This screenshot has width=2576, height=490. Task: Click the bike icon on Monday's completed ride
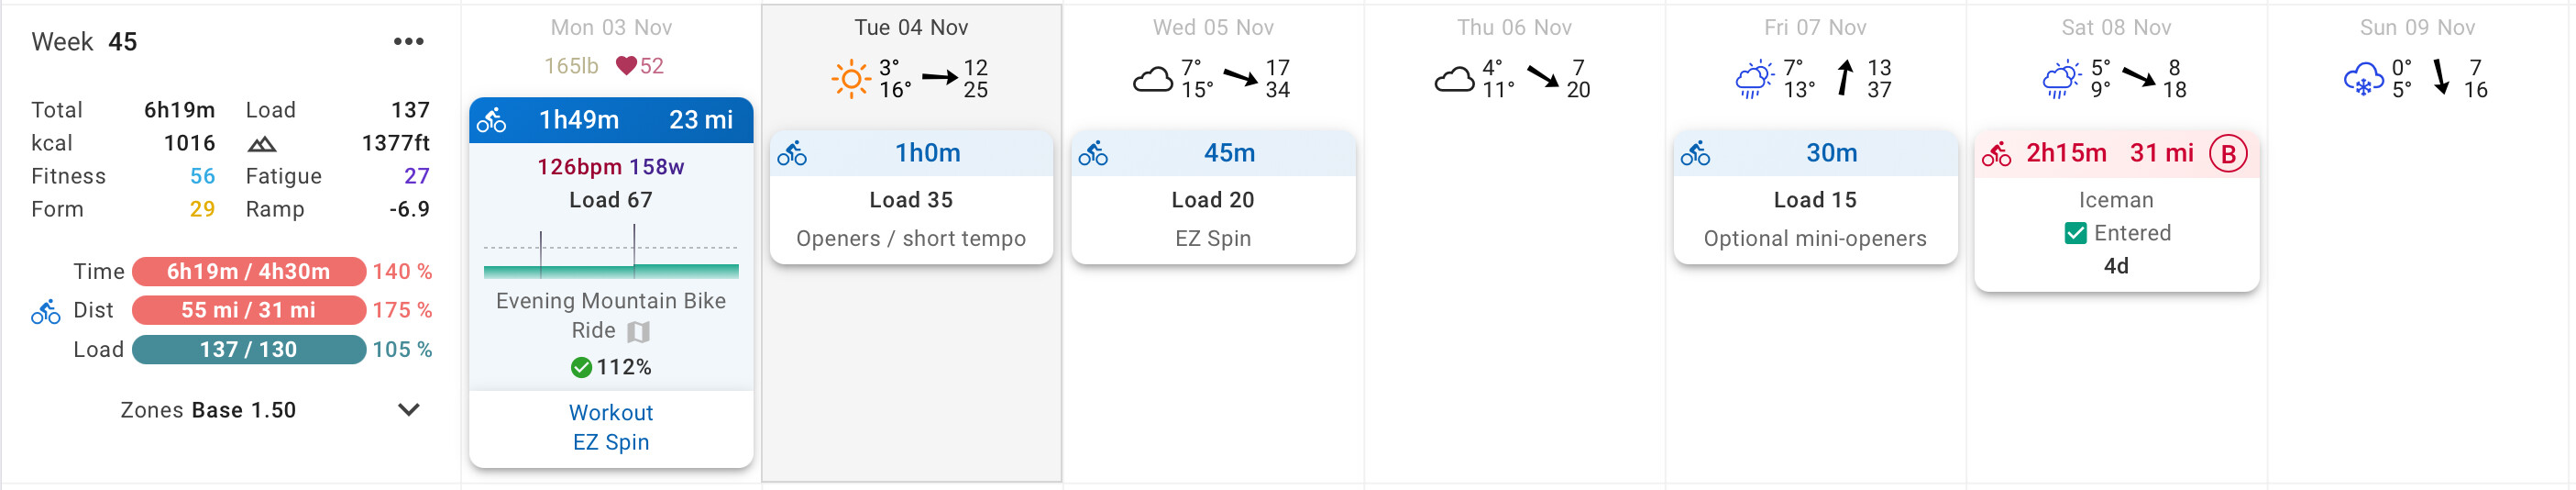pyautogui.click(x=491, y=121)
